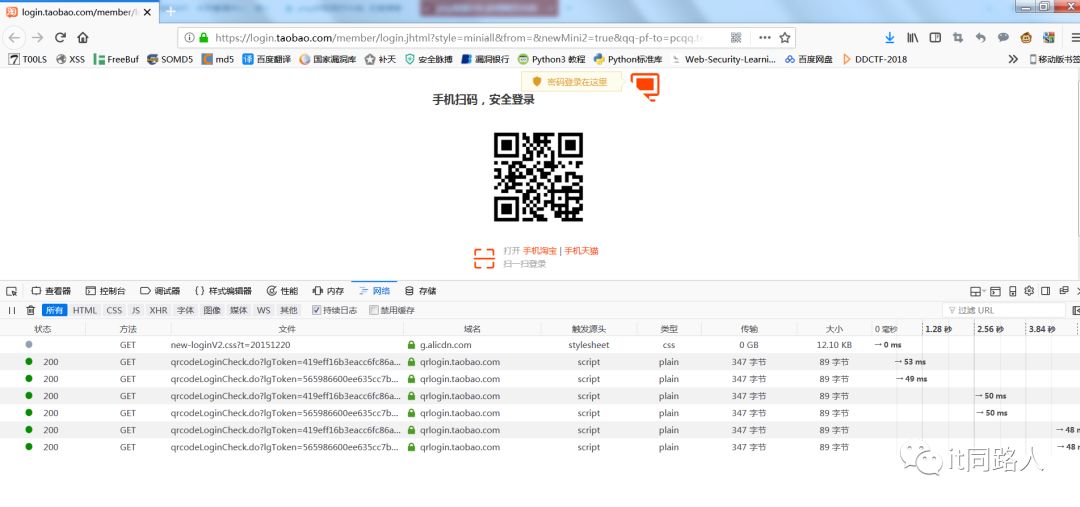Open the 调试器 devtools tab
The image size is (1080, 507).
[160, 291]
